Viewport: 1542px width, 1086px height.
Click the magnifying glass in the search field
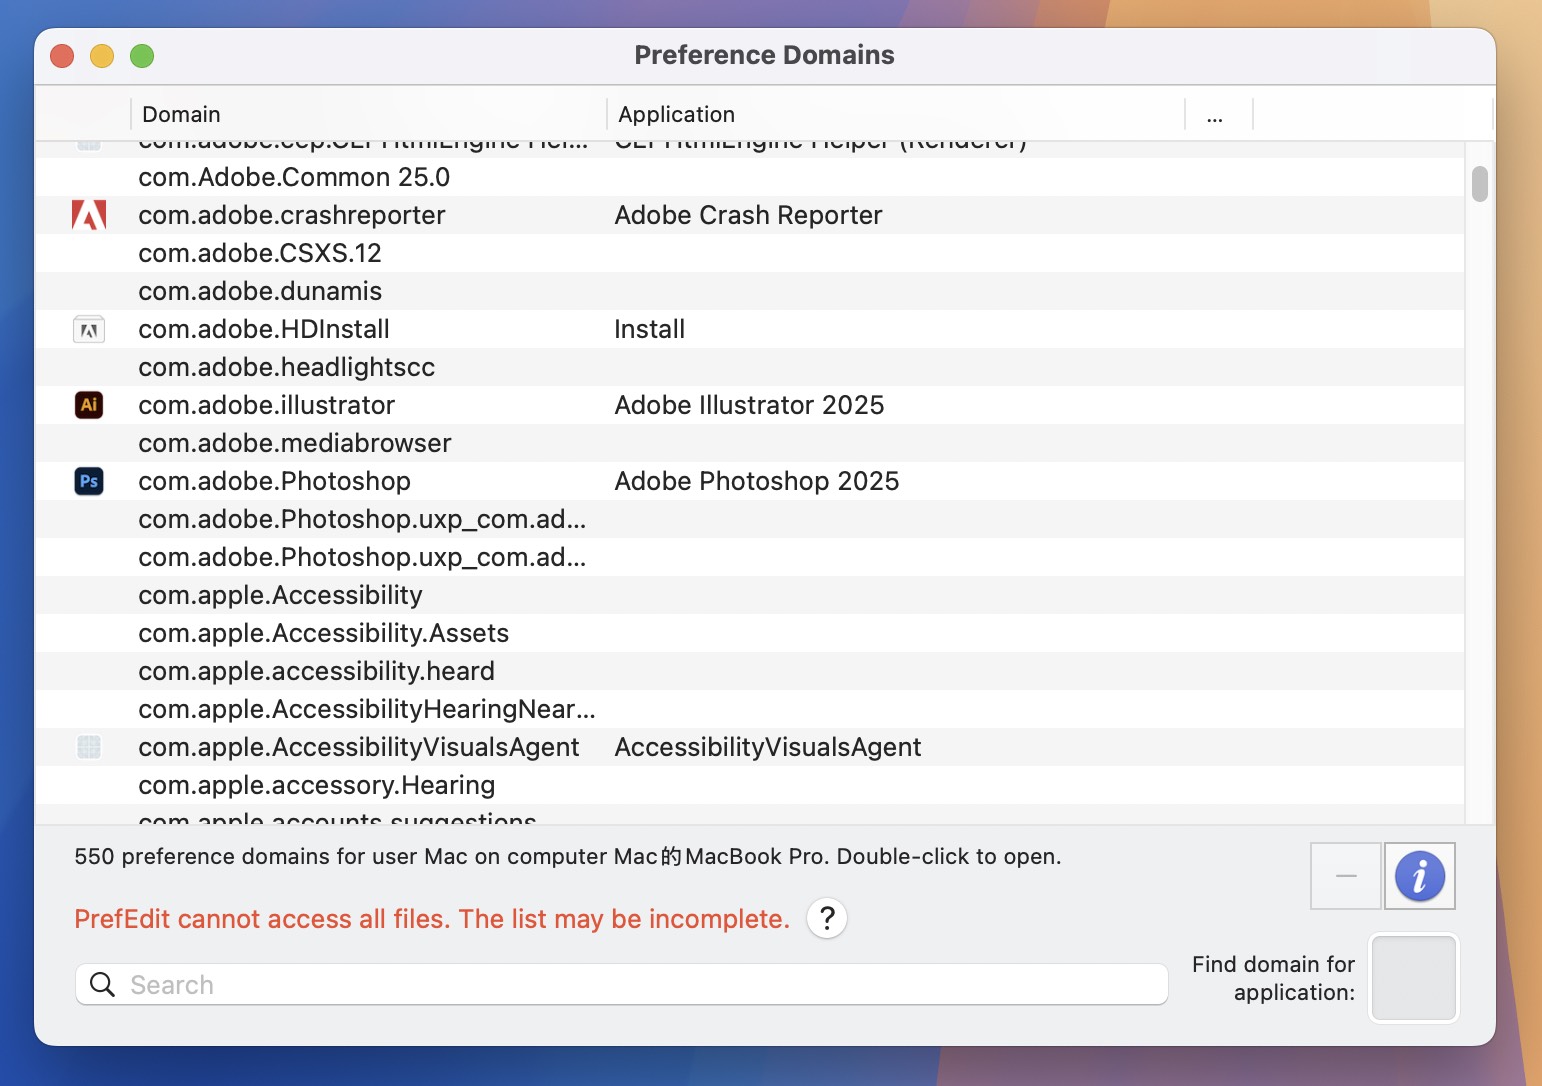click(102, 984)
